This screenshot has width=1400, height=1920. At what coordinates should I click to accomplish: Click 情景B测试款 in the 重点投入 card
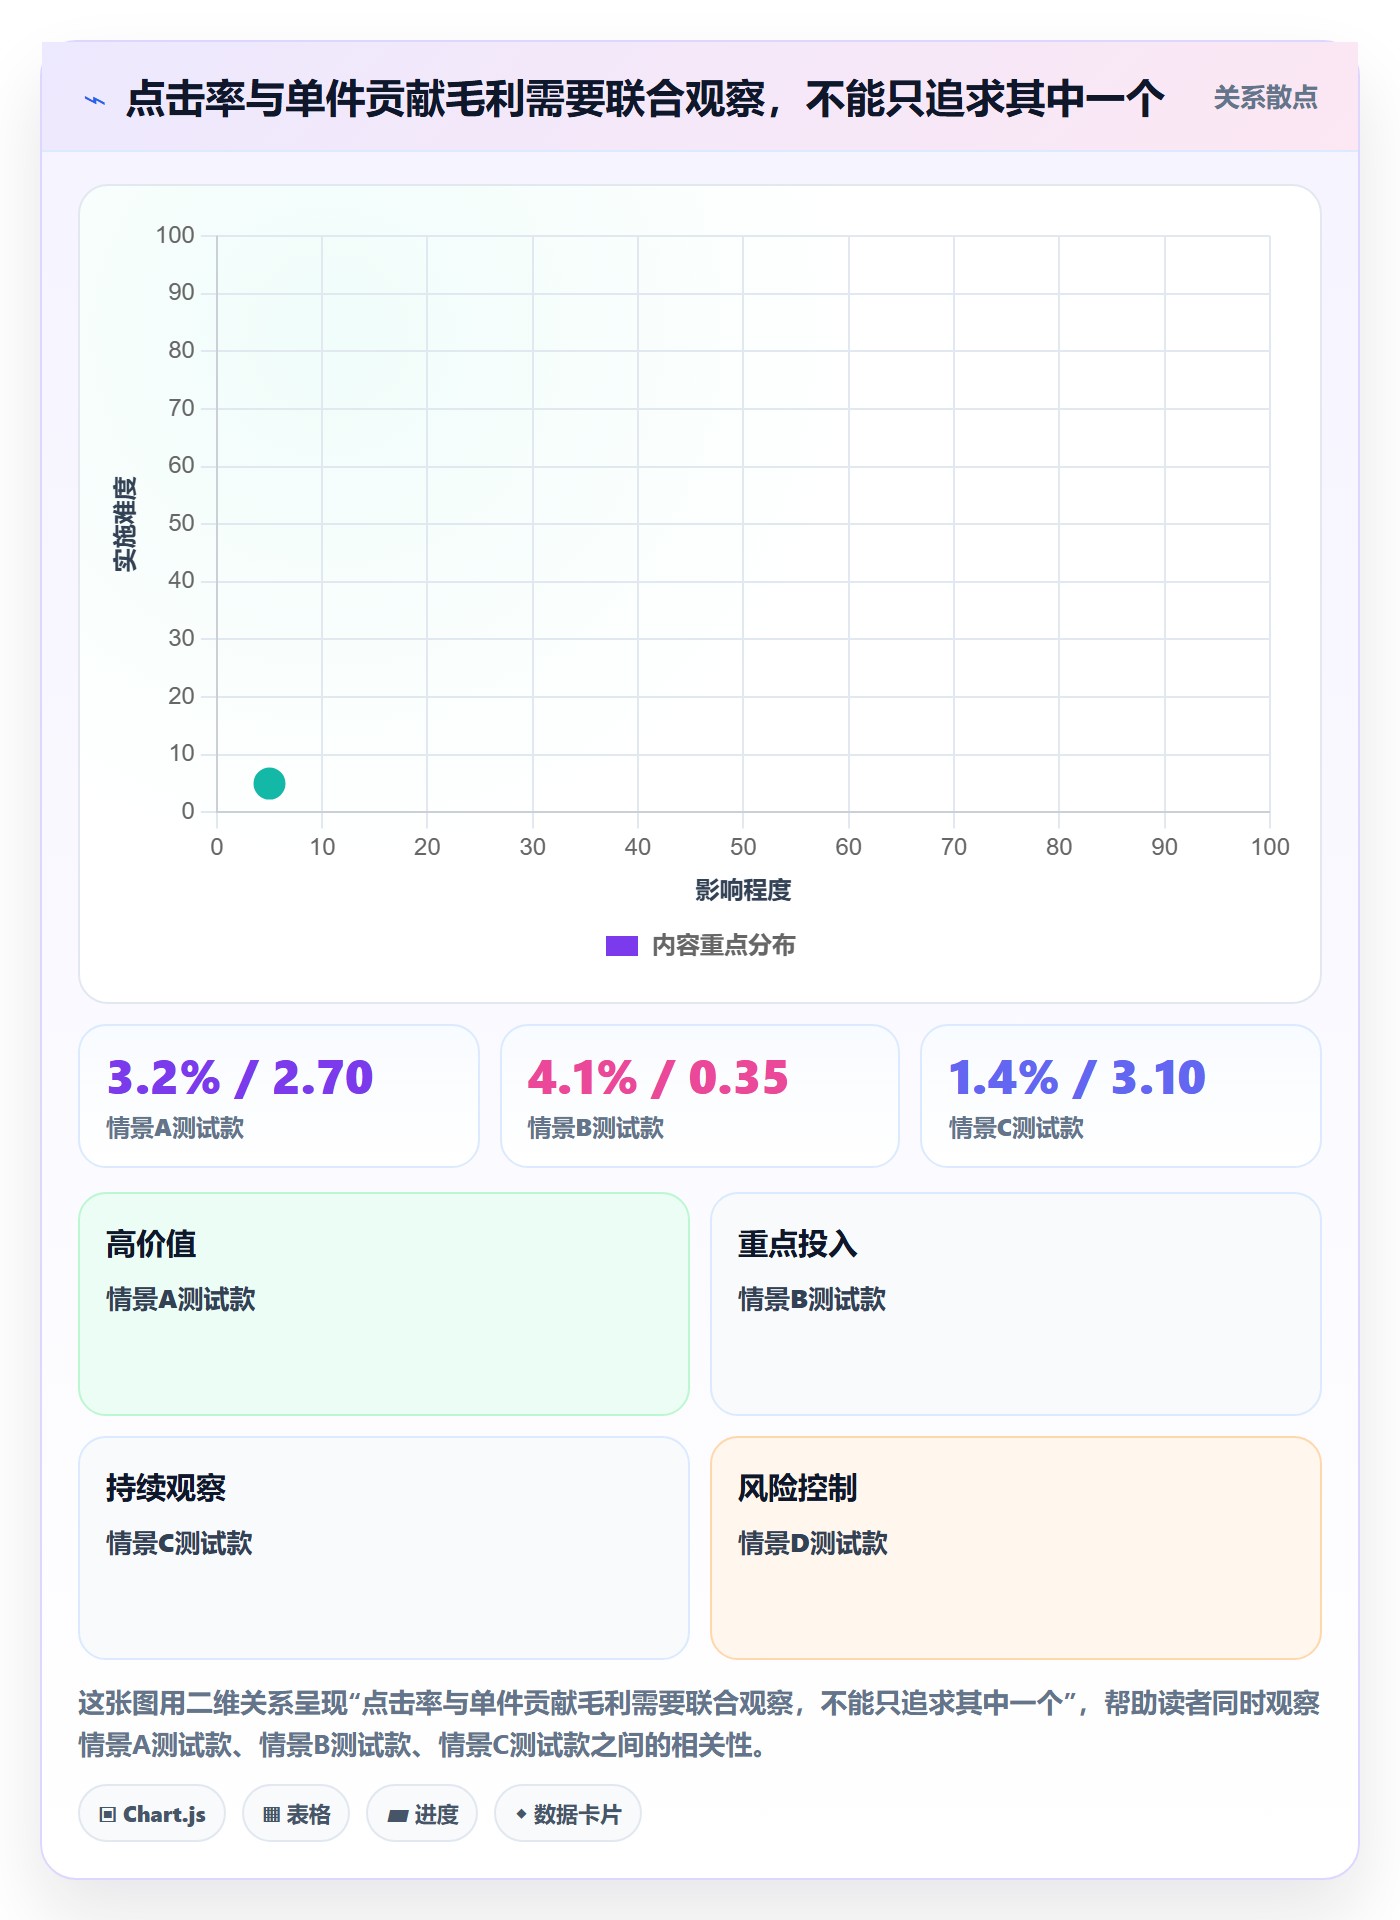click(x=812, y=1299)
